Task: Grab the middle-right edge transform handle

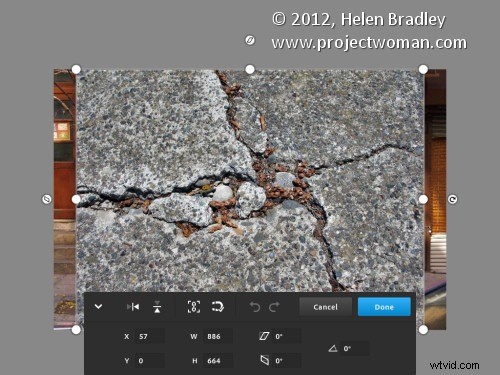Action: point(423,199)
